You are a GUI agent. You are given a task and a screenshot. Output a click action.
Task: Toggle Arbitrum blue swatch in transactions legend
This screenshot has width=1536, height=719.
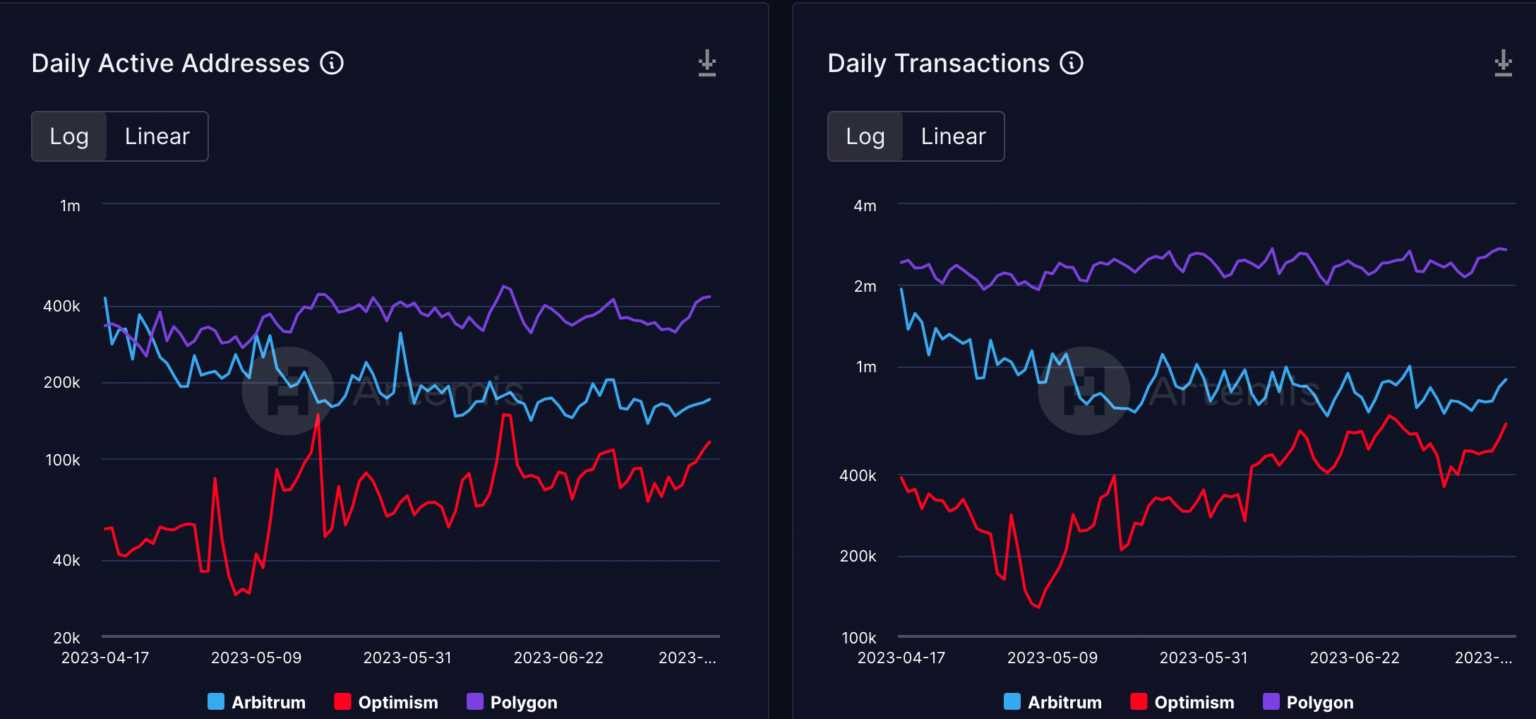(x=1012, y=702)
